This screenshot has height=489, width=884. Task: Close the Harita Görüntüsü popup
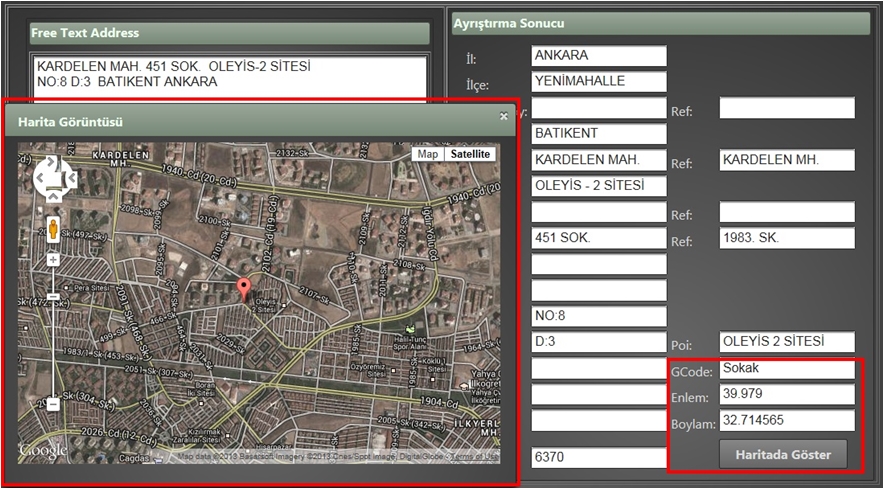click(x=504, y=116)
